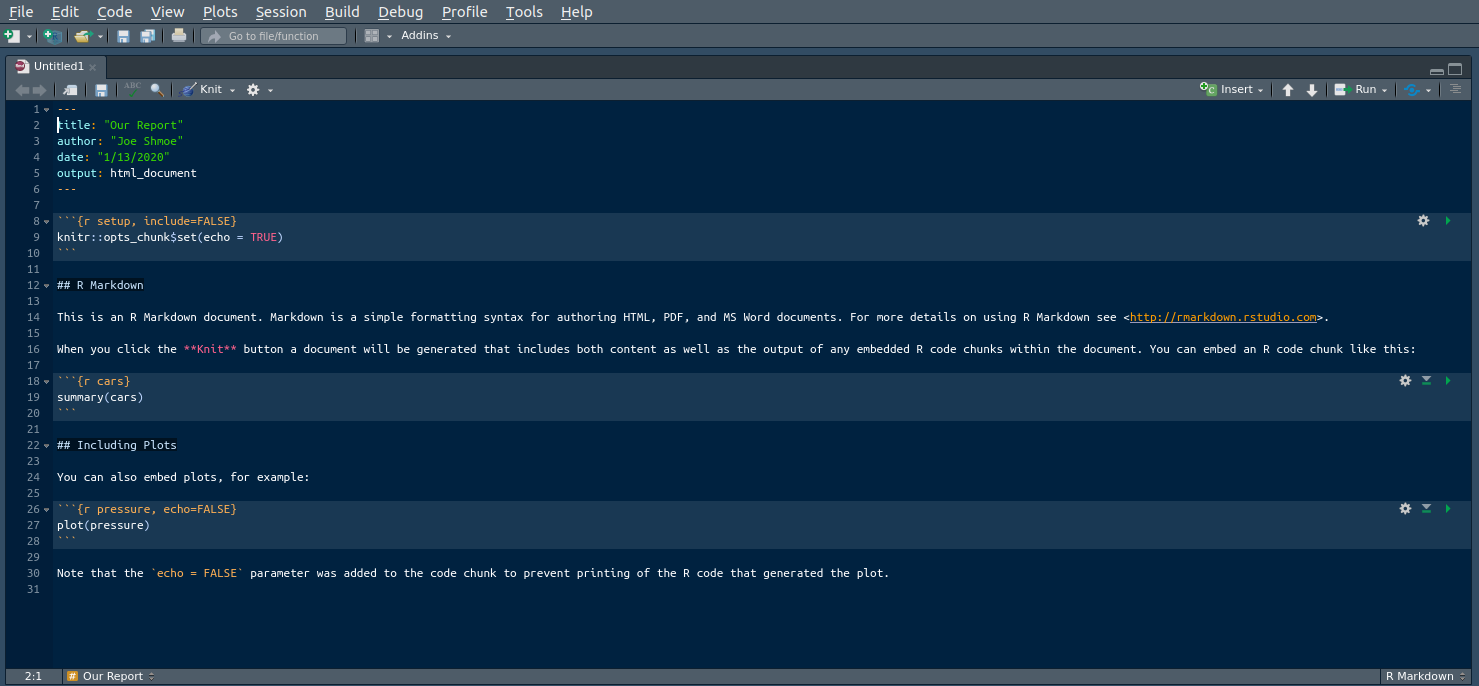Toggle the document outline pane

[1455, 89]
